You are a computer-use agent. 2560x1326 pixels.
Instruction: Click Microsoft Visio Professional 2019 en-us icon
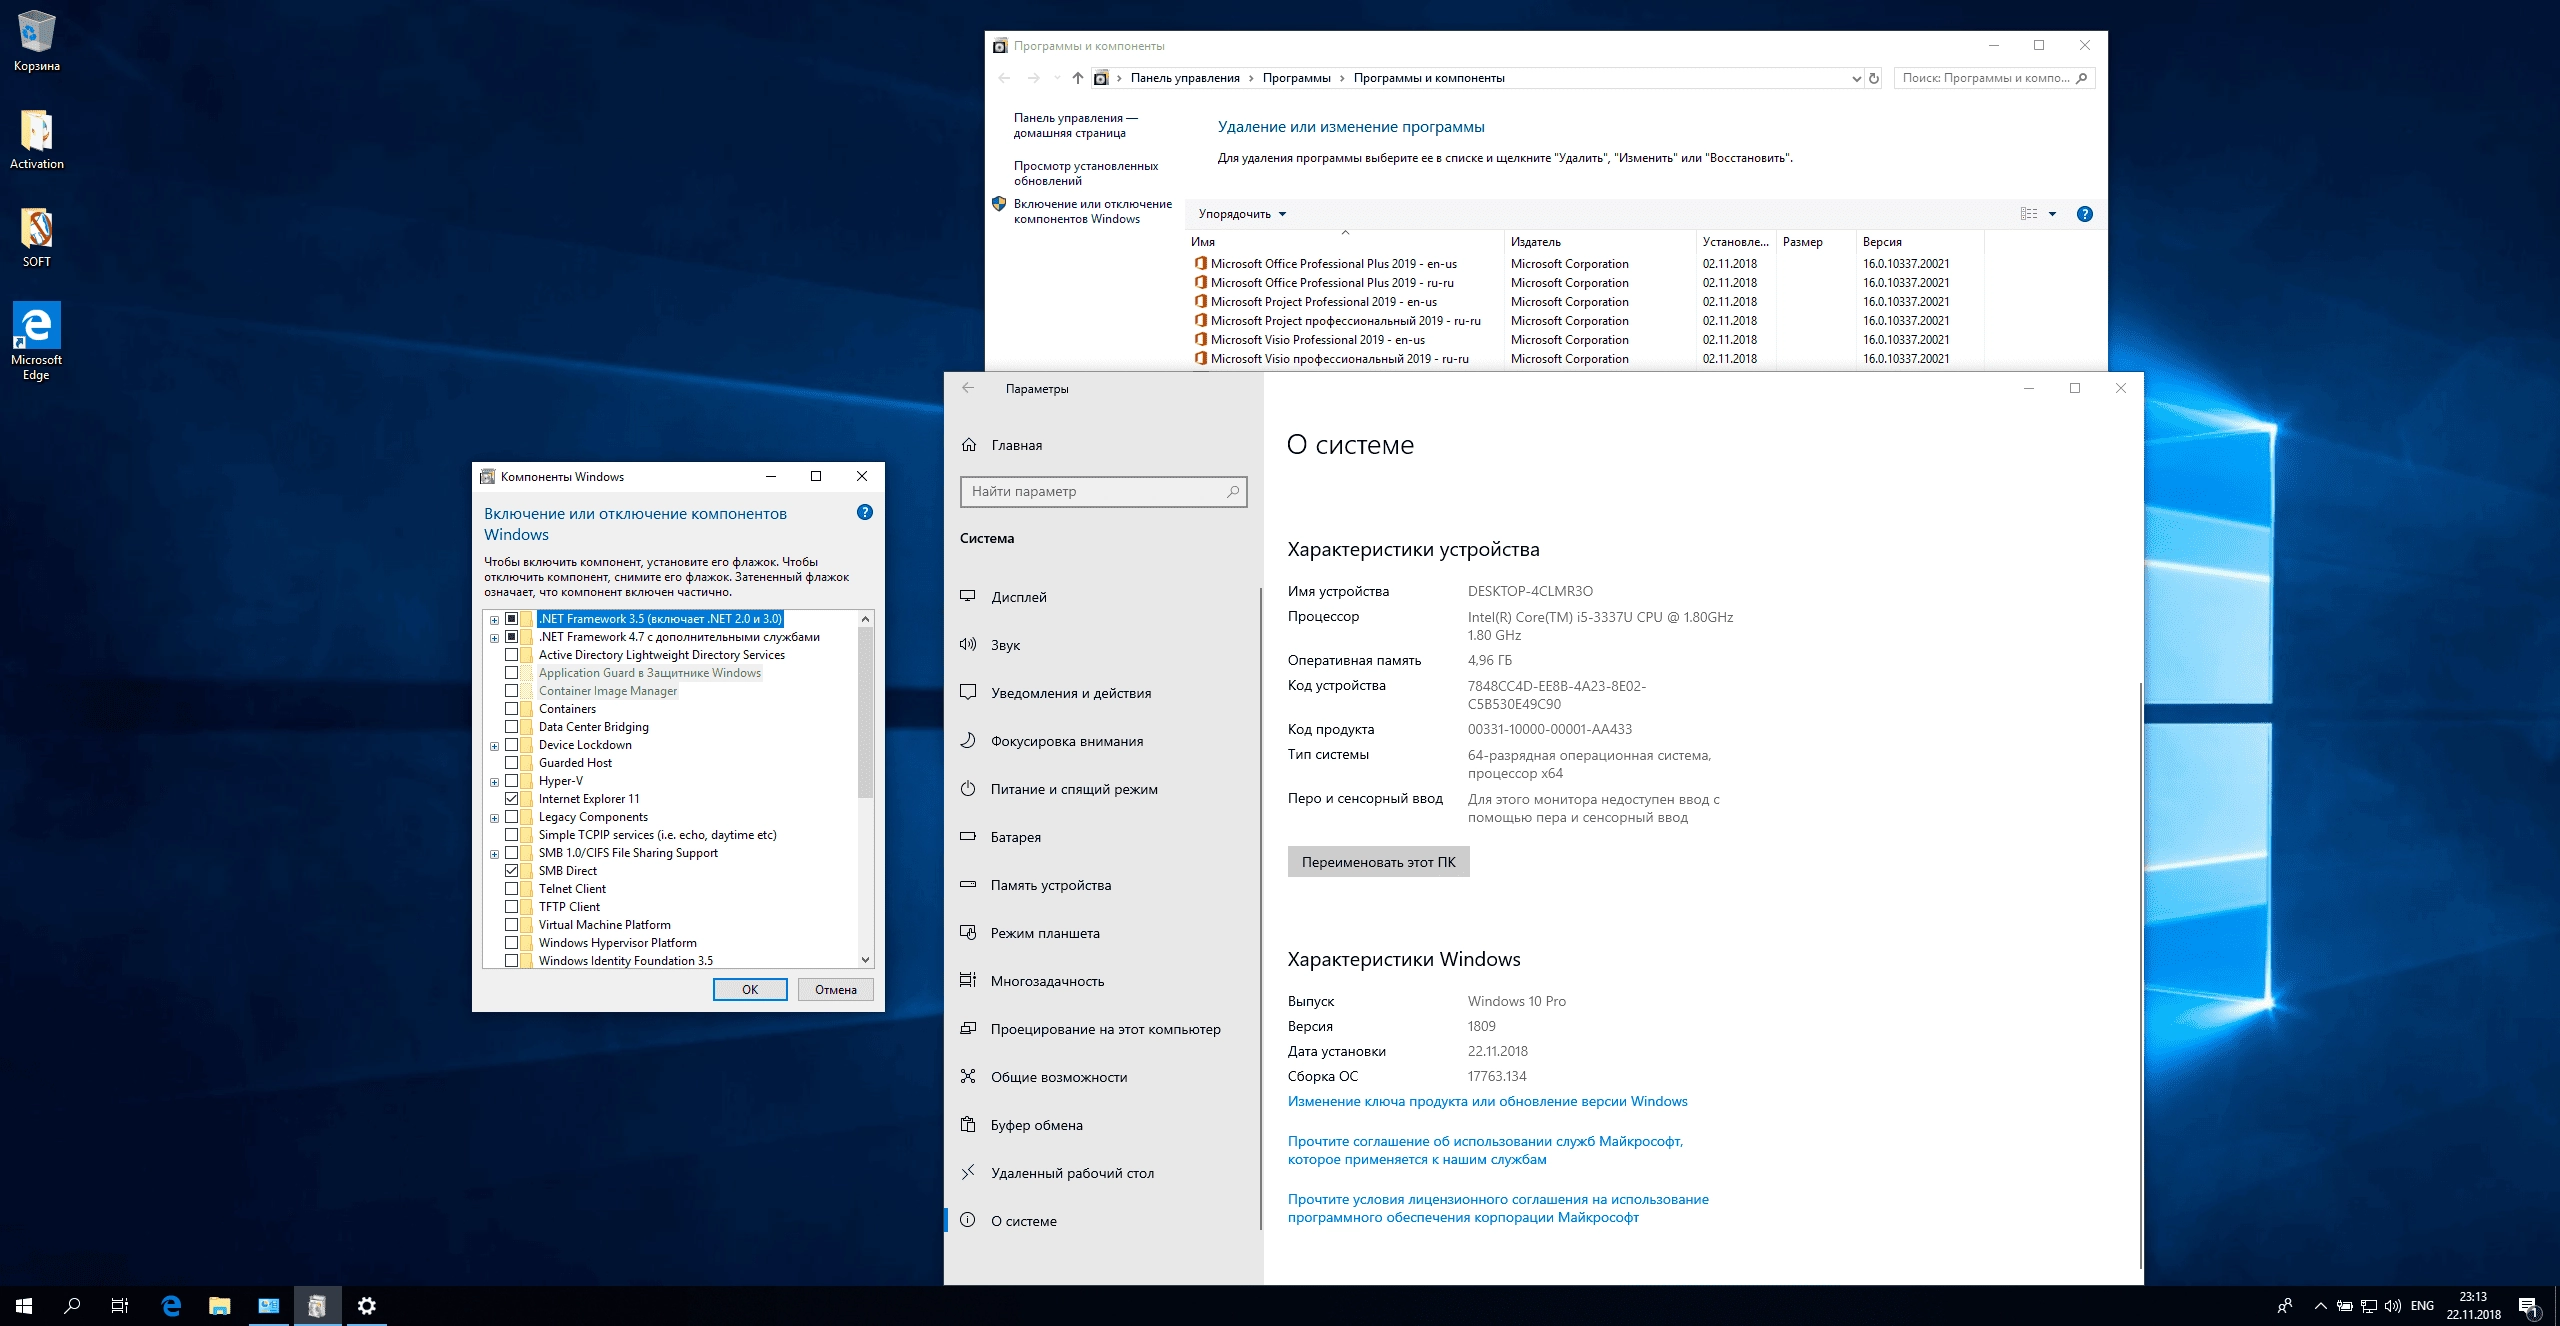click(1200, 339)
